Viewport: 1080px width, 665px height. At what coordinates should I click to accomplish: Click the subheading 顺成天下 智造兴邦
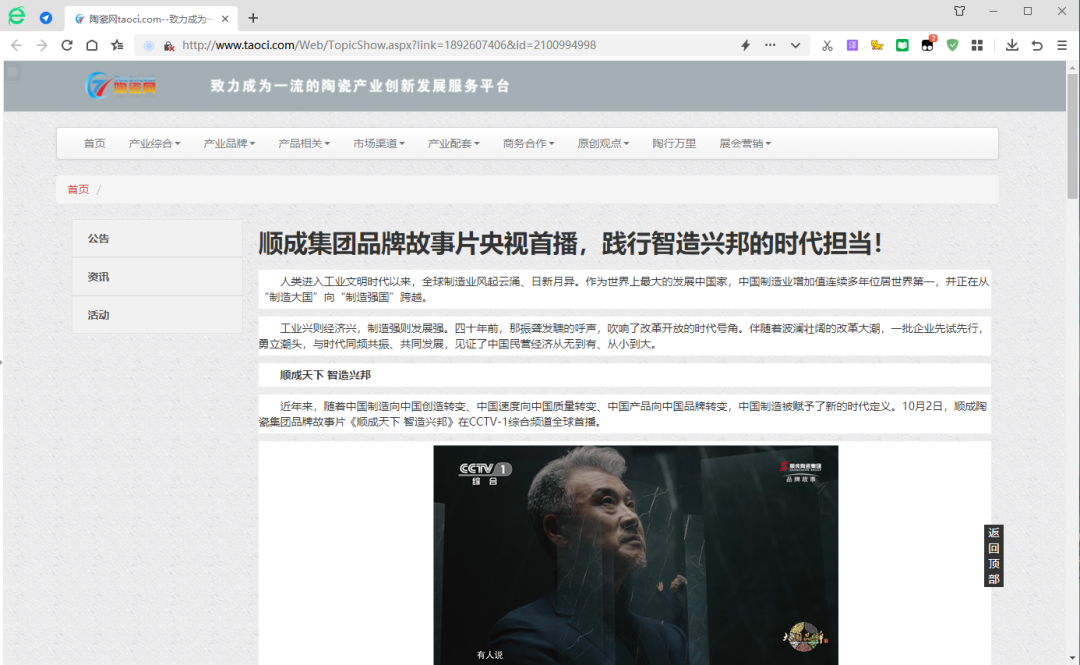pyautogui.click(x=325, y=375)
